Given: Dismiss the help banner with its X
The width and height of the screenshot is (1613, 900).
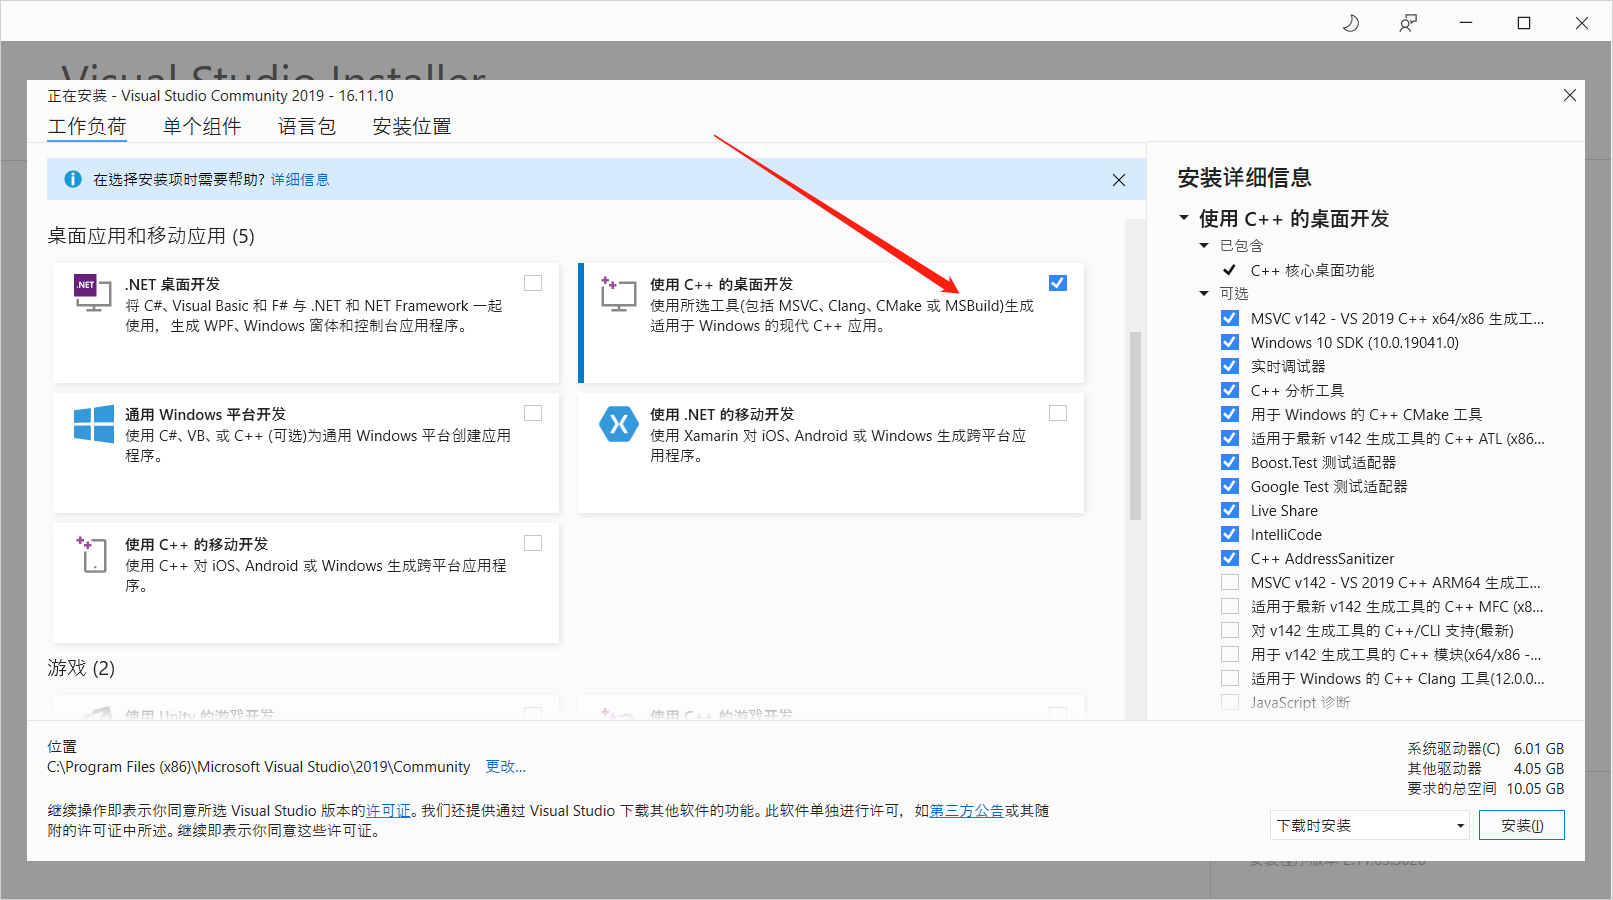Looking at the screenshot, I should click(x=1118, y=180).
